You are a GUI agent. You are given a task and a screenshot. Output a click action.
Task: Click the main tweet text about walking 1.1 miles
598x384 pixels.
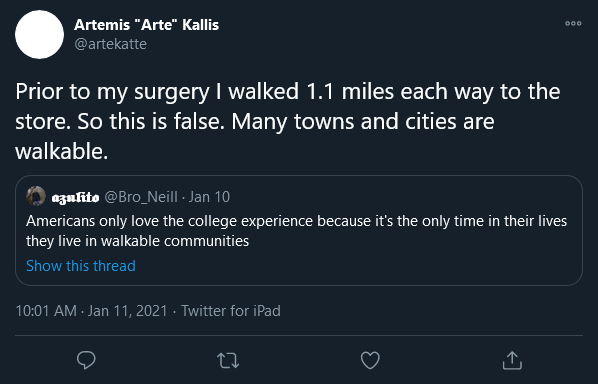click(288, 121)
